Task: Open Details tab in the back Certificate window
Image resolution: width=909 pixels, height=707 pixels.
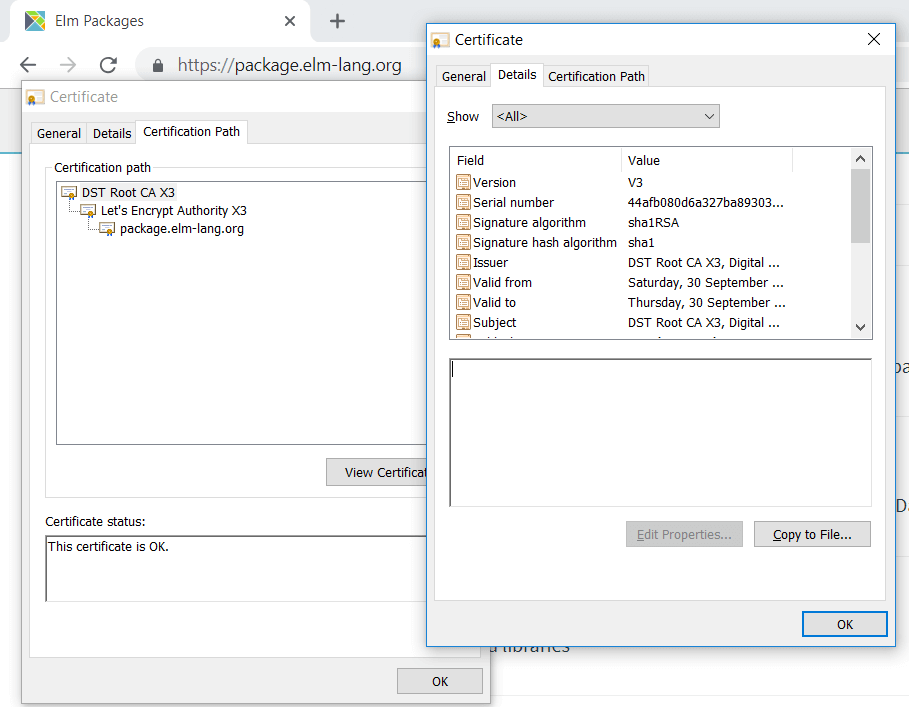Action: point(112,133)
